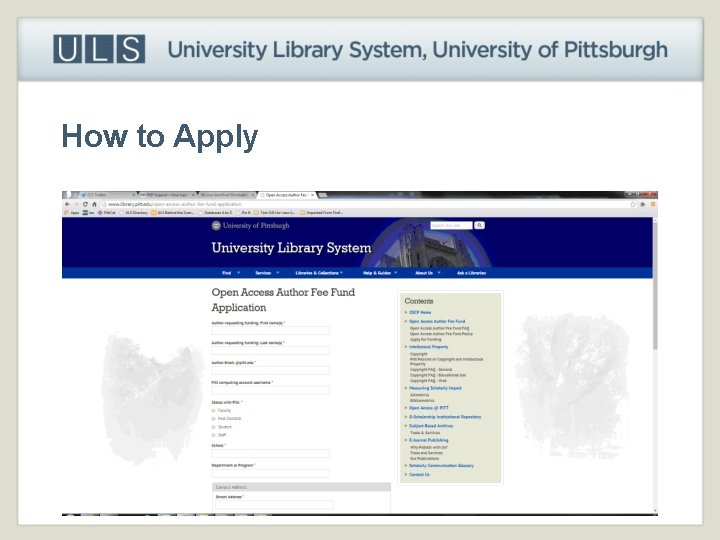The height and width of the screenshot is (540, 720).
Task: Click Our Publications in Contents
Action: coord(424,458)
